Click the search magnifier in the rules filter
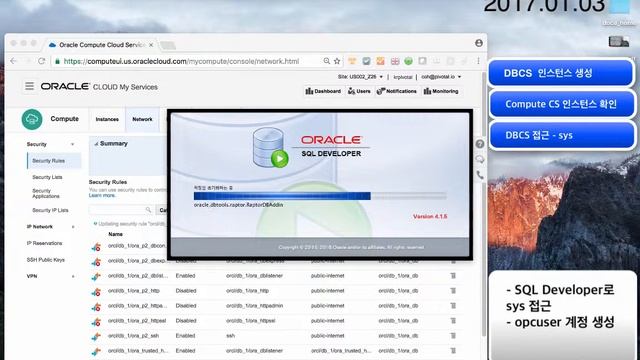640x360 pixels. point(148,210)
